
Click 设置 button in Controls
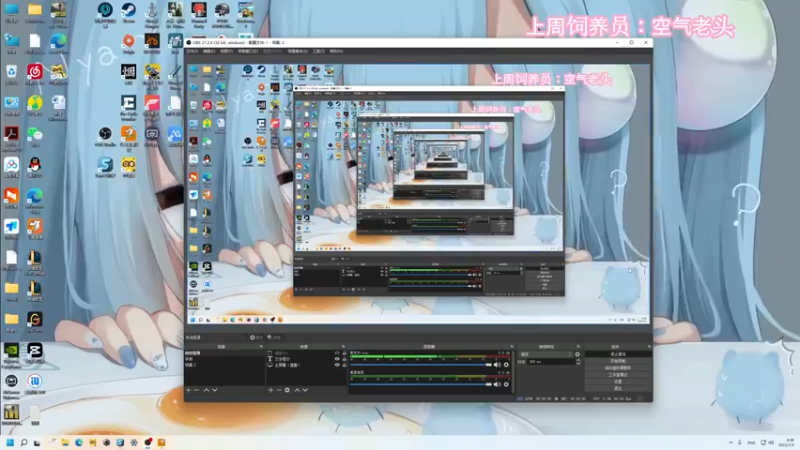(618, 382)
